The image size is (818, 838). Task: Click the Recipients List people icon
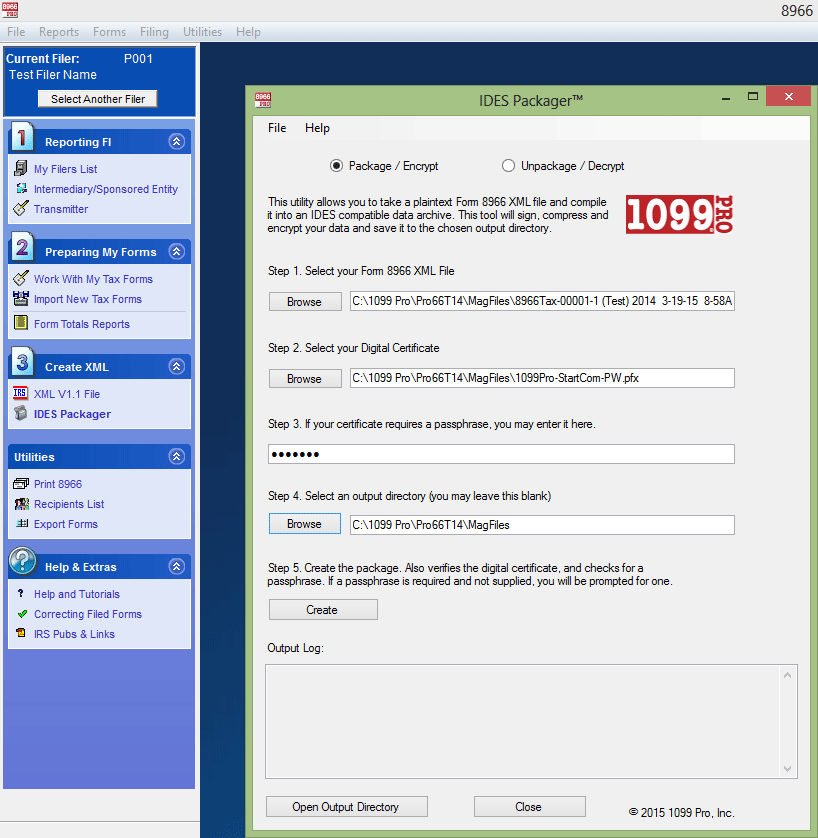point(21,503)
